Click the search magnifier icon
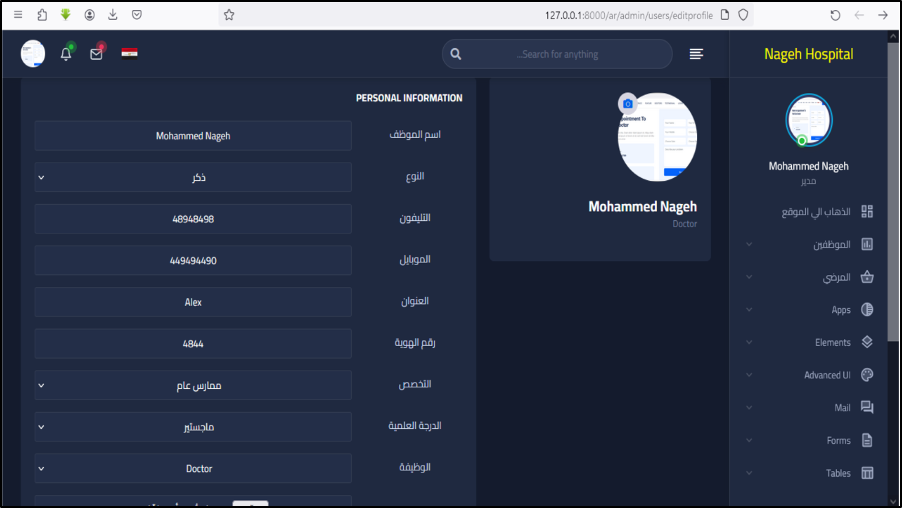 click(456, 54)
